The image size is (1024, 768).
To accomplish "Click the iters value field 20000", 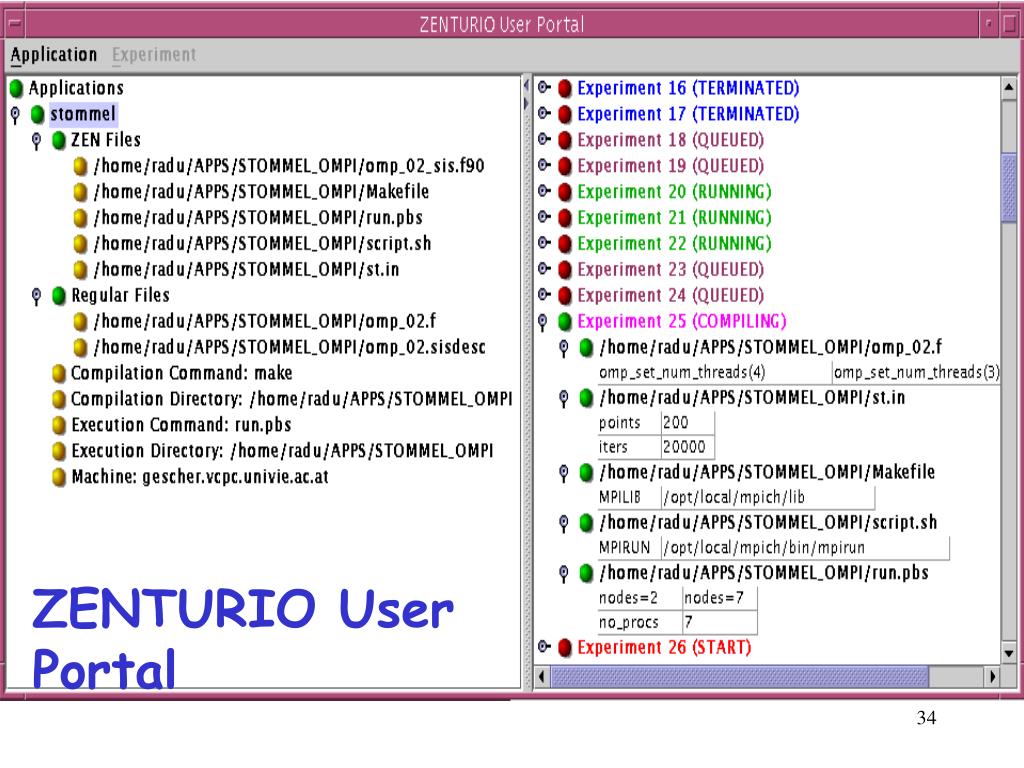I will coord(687,447).
